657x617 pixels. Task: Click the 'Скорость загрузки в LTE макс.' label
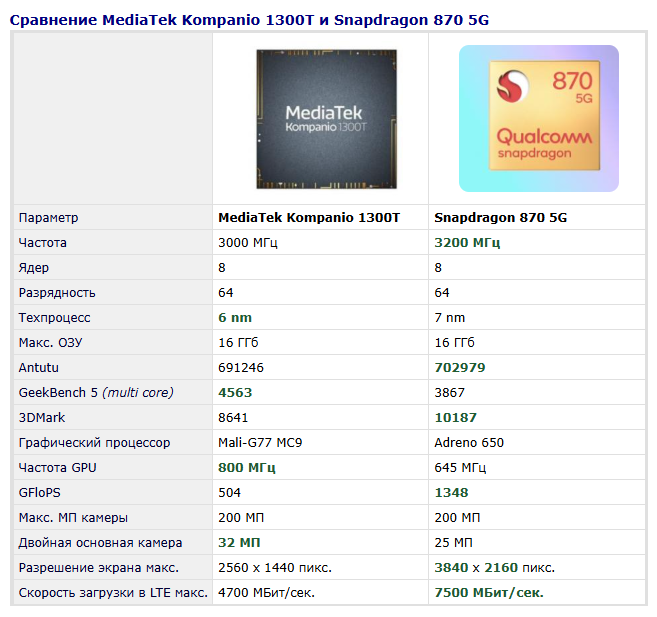tap(113, 593)
